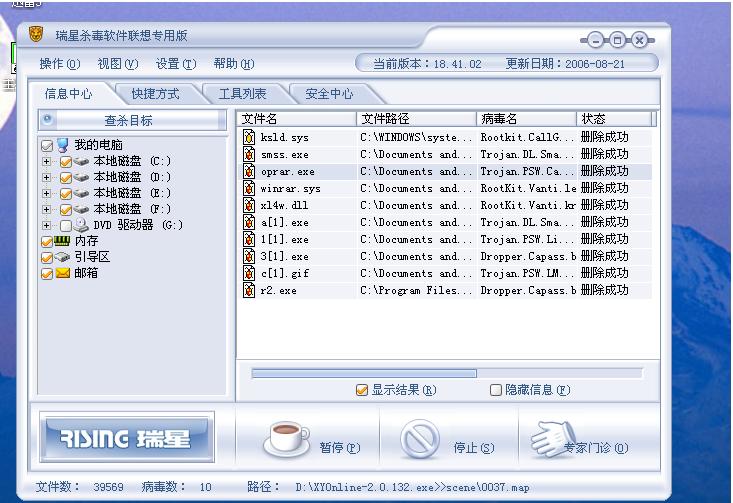Click the memory chip icon next to 内存
The height and width of the screenshot is (503, 733).
point(62,241)
